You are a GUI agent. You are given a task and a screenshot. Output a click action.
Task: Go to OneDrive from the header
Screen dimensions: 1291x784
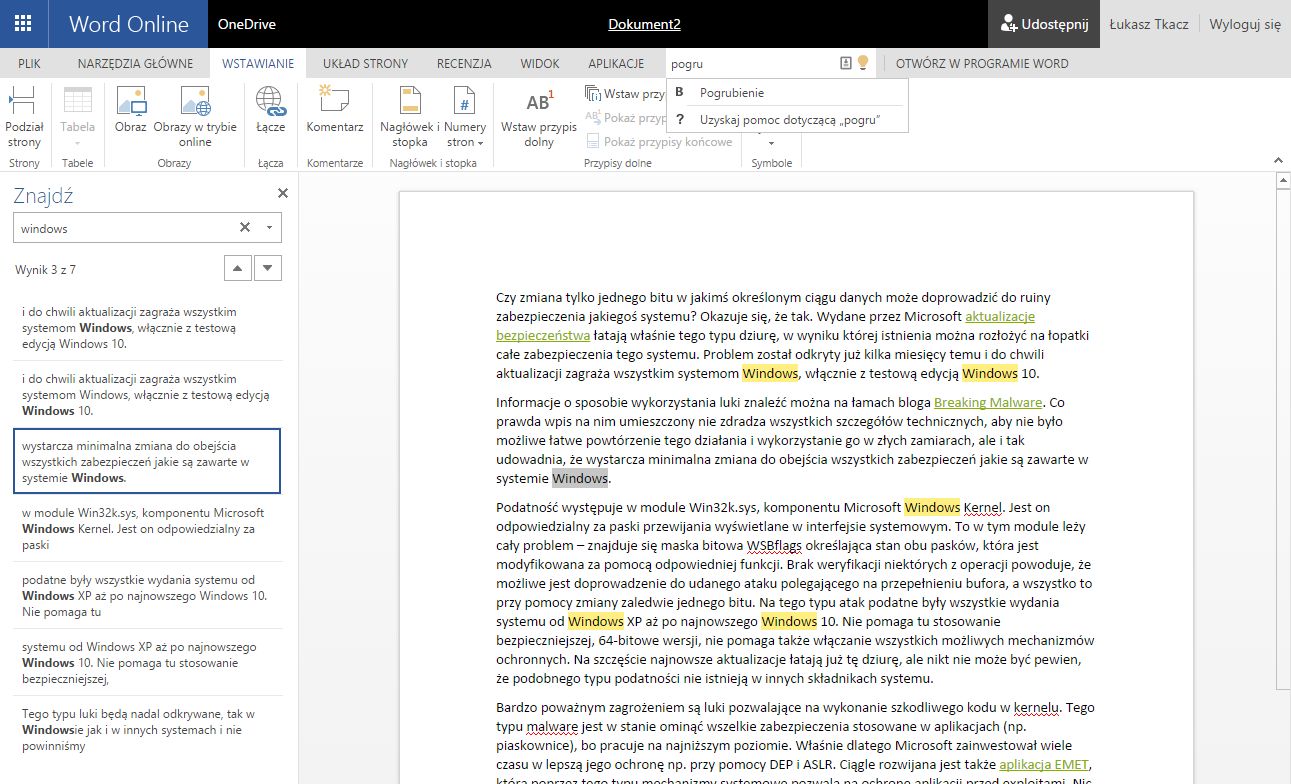point(247,24)
